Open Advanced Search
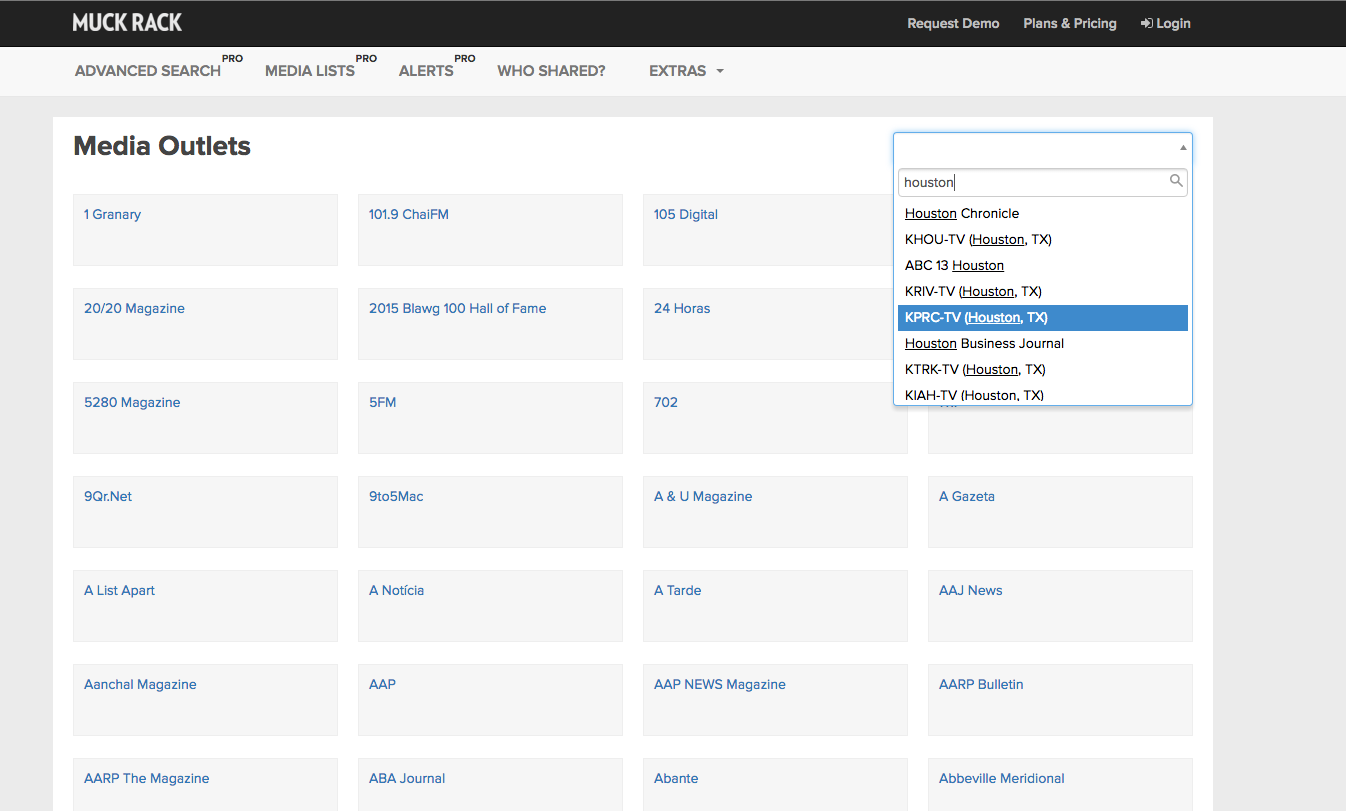 [x=148, y=71]
